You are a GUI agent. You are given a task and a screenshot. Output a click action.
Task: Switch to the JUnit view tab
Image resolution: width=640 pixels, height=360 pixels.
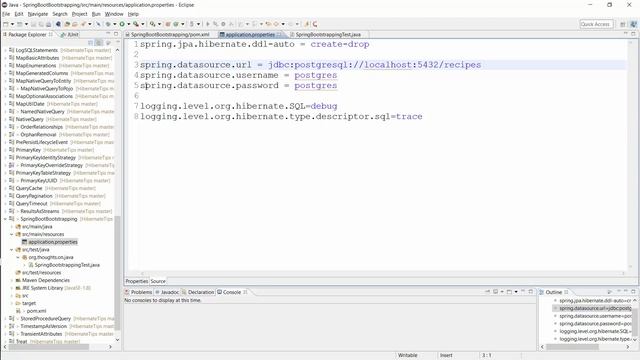pyautogui.click(x=70, y=35)
